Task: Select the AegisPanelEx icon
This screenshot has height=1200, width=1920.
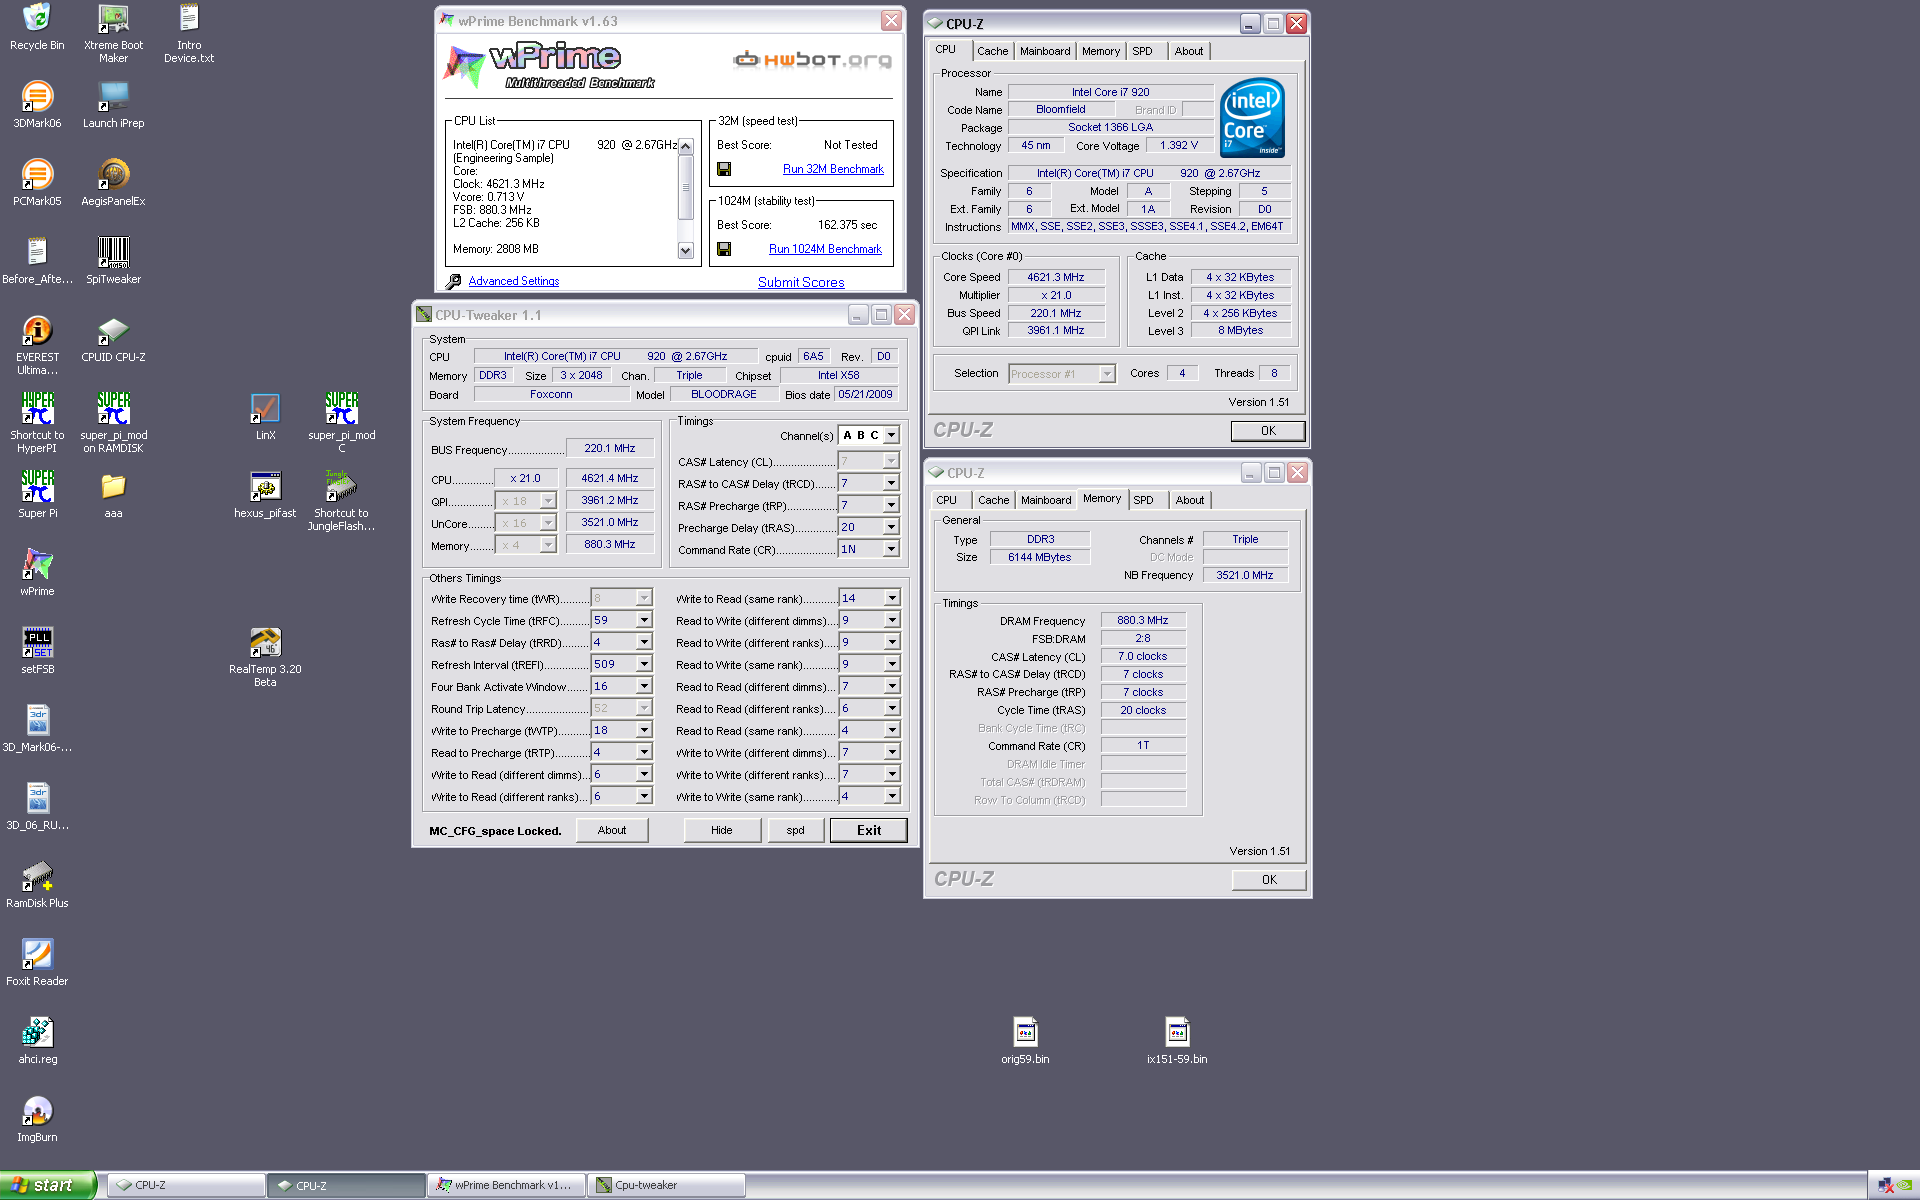Action: pos(113,182)
